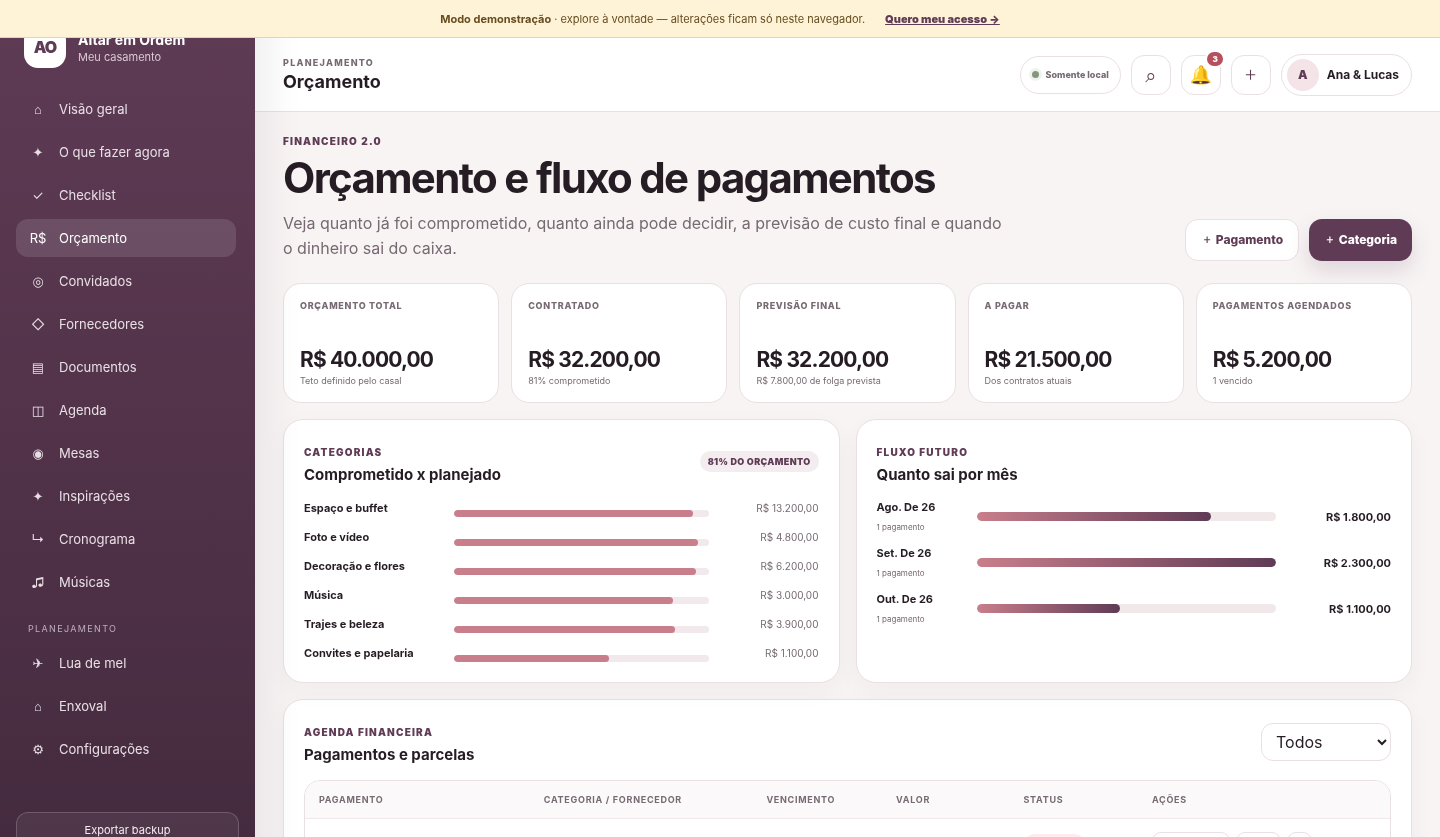The width and height of the screenshot is (1440, 837).
Task: Open notifications bell icon
Action: click(x=1201, y=75)
